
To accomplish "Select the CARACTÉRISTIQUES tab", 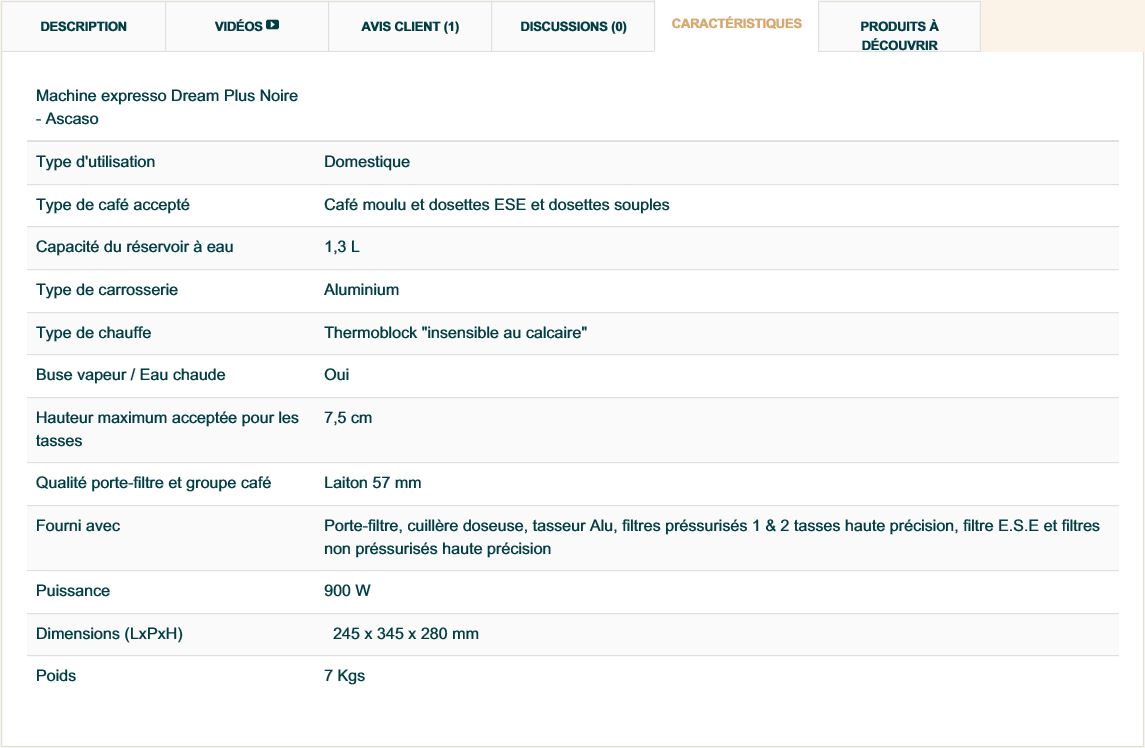I will point(736,24).
